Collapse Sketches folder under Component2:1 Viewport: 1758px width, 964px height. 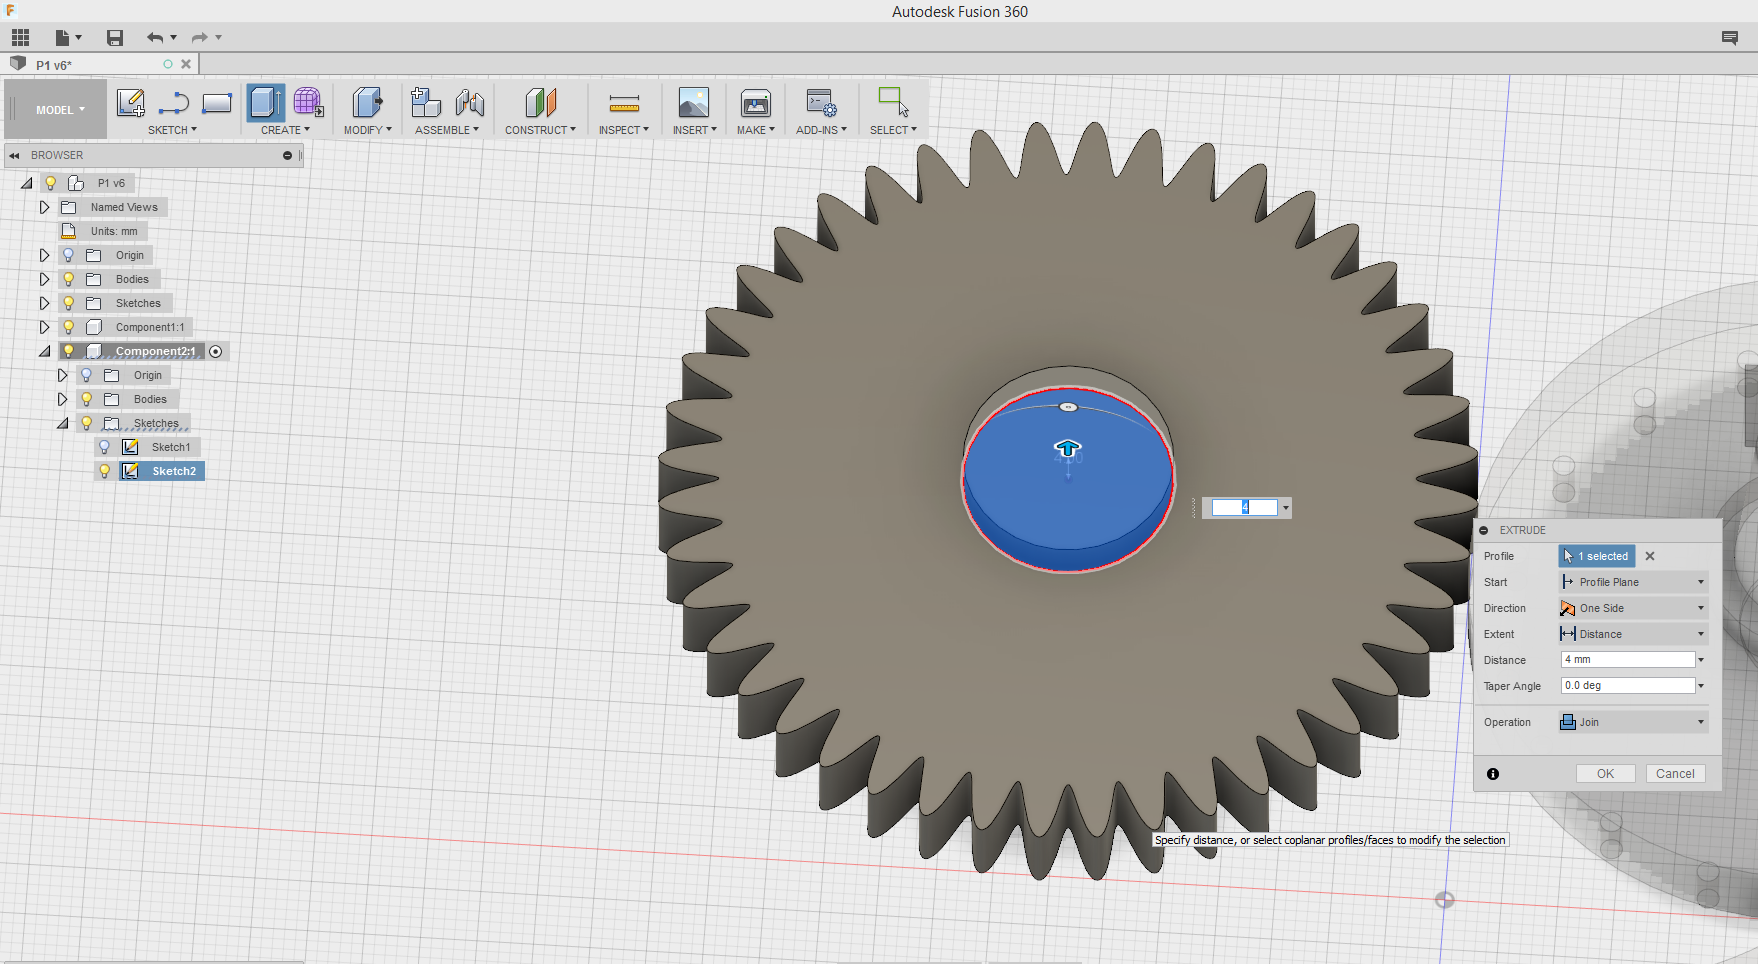62,423
